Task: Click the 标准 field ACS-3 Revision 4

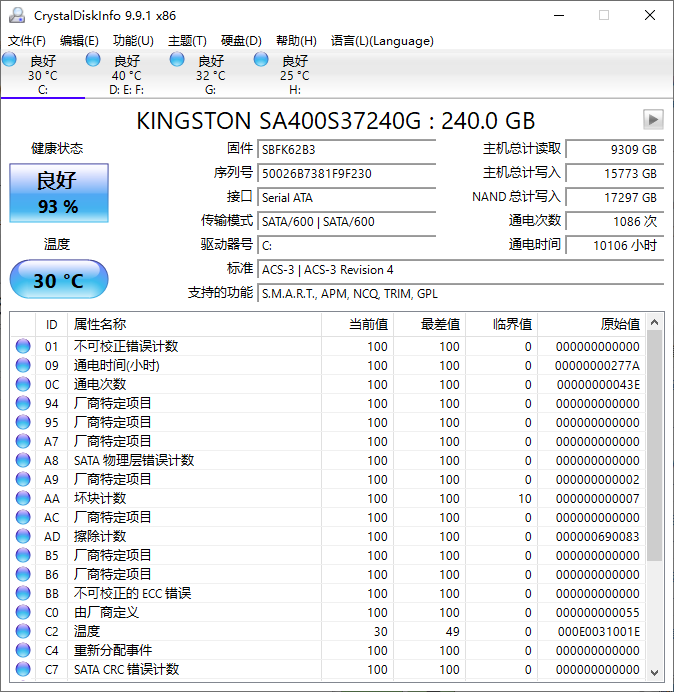Action: (x=461, y=269)
